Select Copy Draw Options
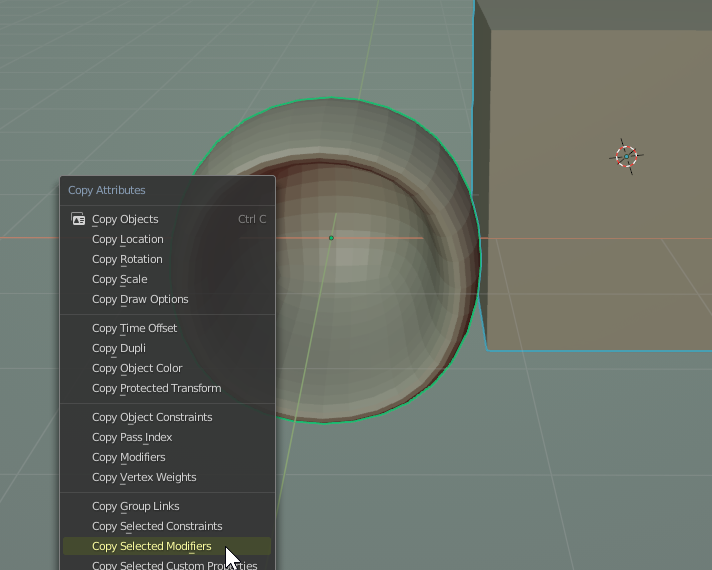The width and height of the screenshot is (712, 570). click(x=167, y=299)
